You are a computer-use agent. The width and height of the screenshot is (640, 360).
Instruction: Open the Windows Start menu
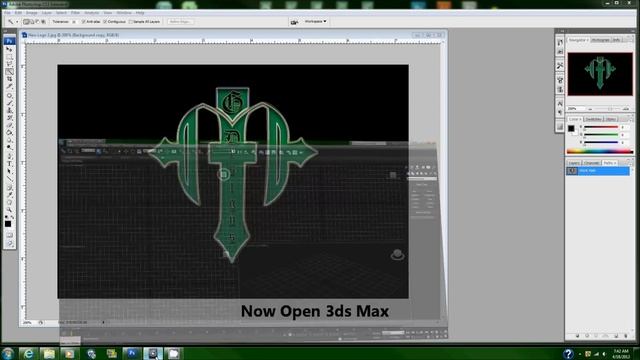point(8,353)
